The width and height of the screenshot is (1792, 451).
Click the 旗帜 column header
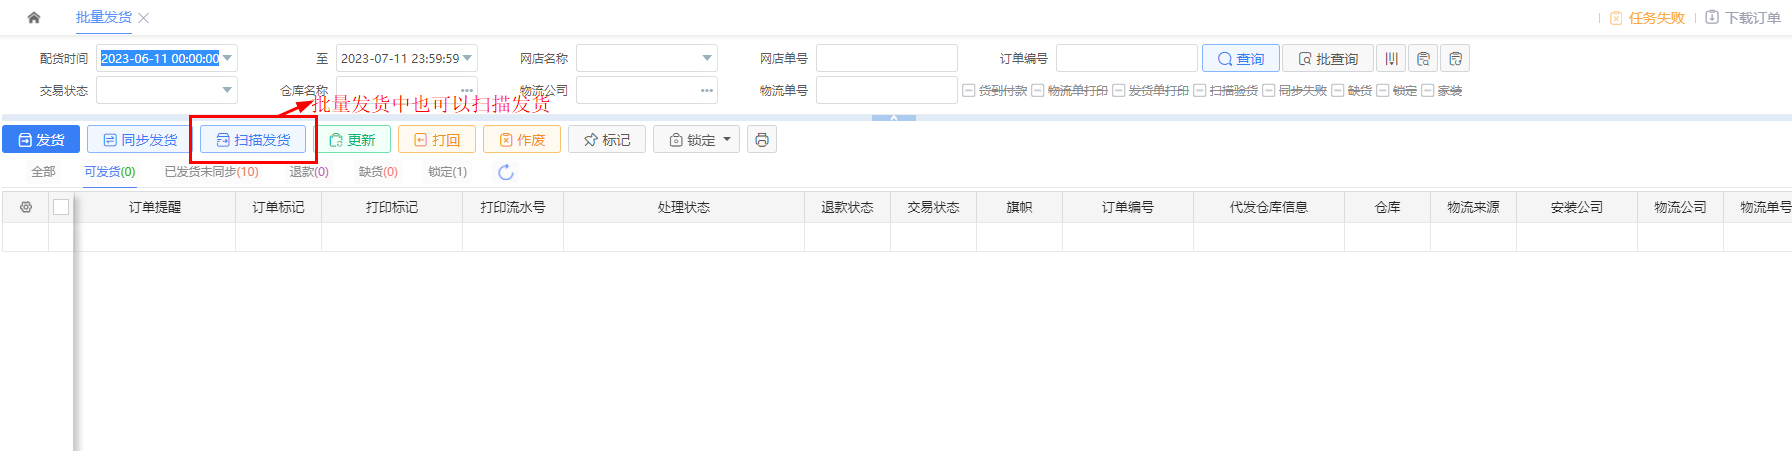(x=1020, y=207)
